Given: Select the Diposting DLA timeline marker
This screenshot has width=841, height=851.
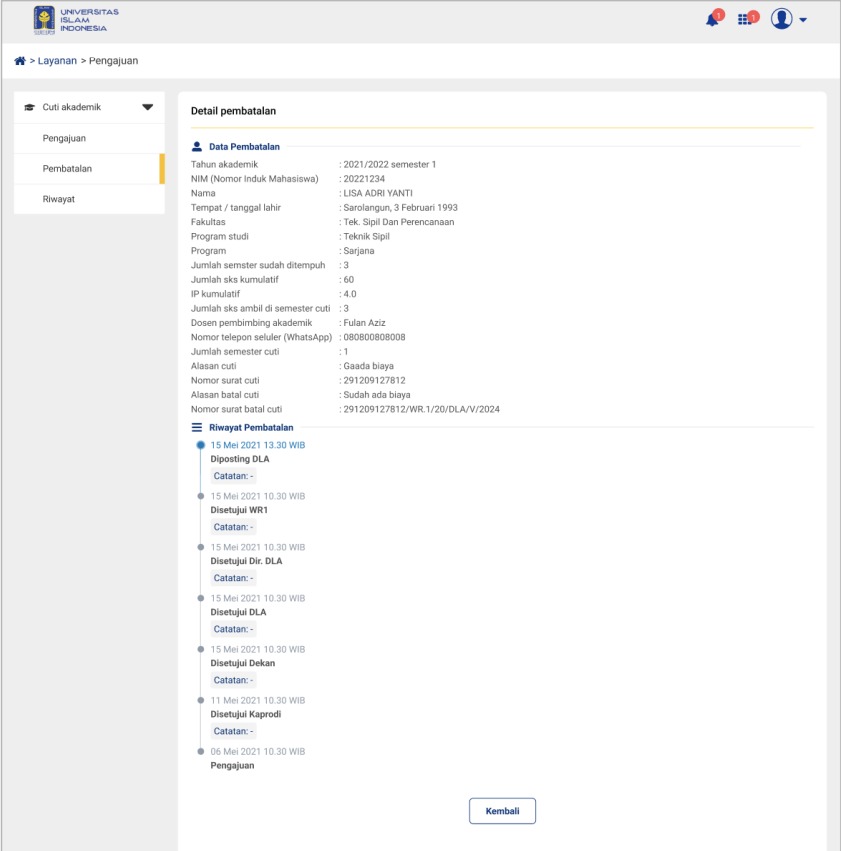Looking at the screenshot, I should click(201, 445).
